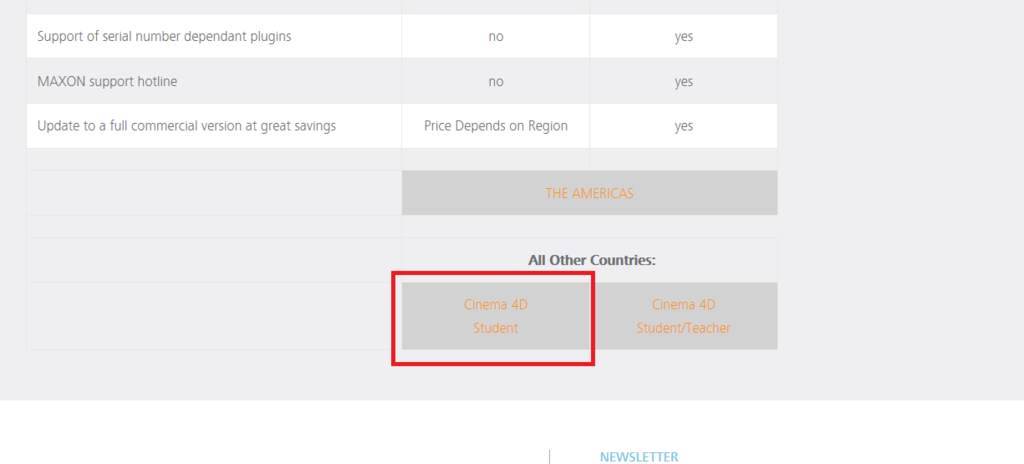Open THE AMERICAS region link
Image resolution: width=1024 pixels, height=464 pixels.
coord(589,193)
